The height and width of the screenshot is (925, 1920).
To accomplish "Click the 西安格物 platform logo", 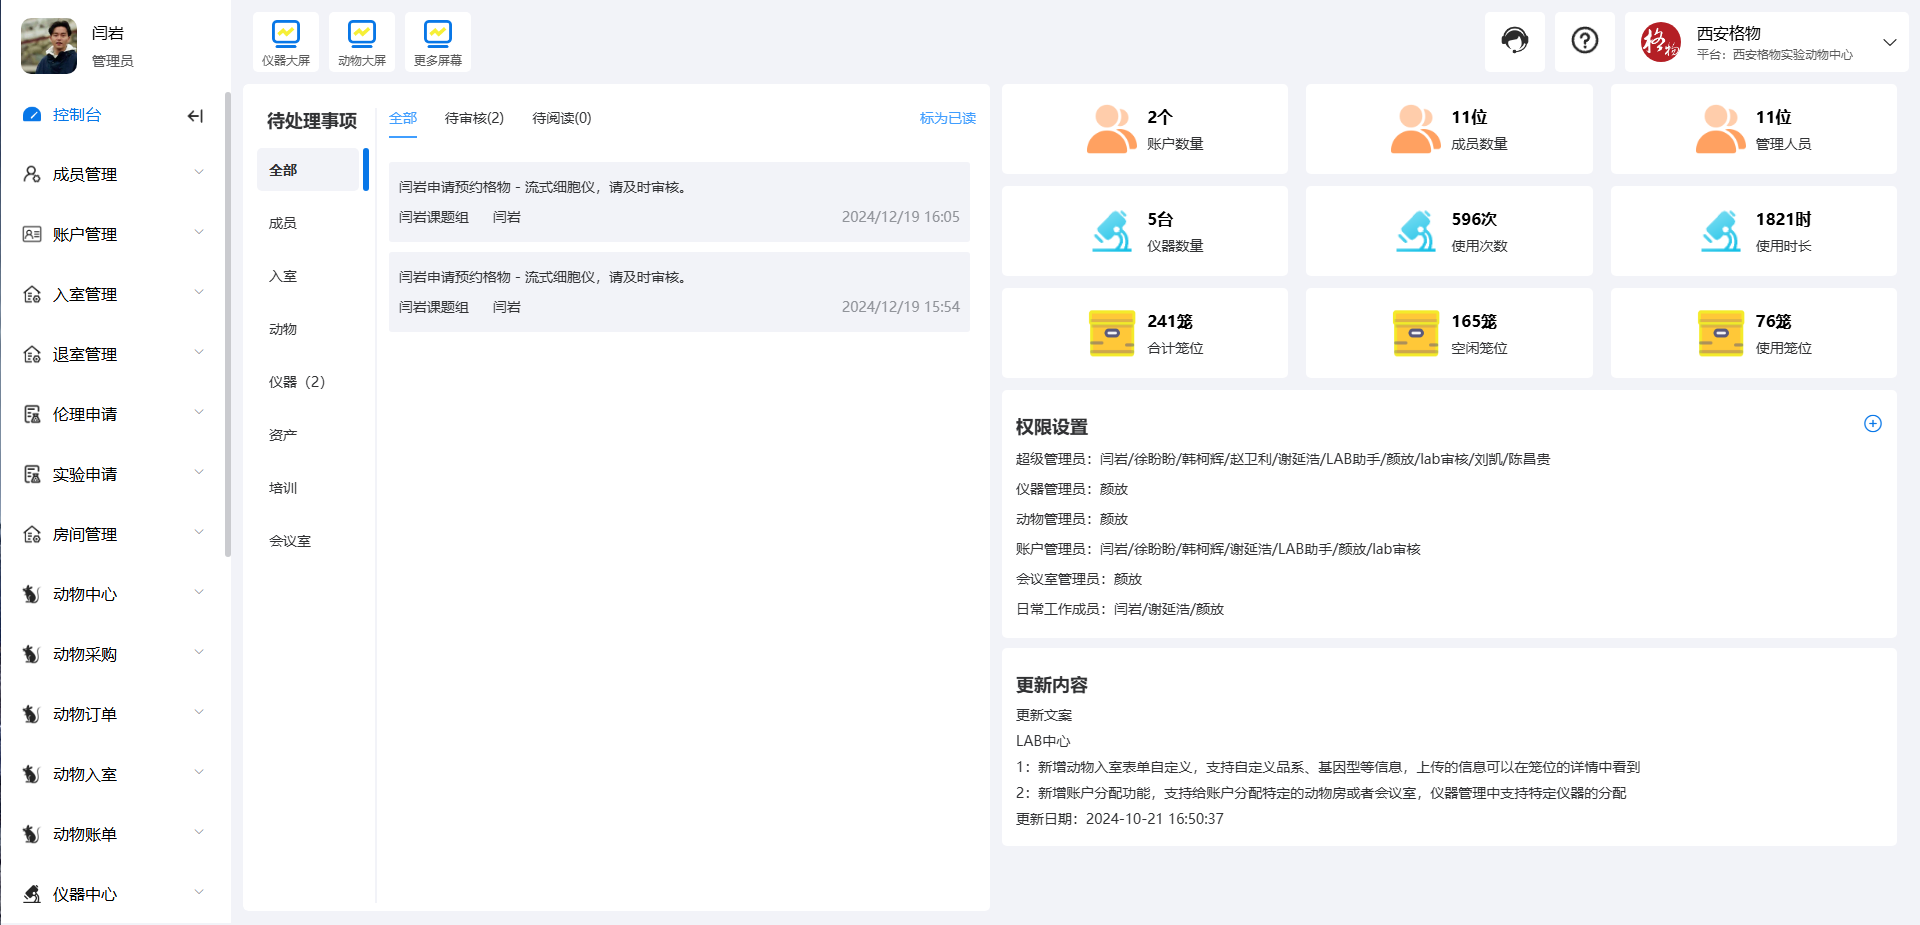I will pos(1661,41).
